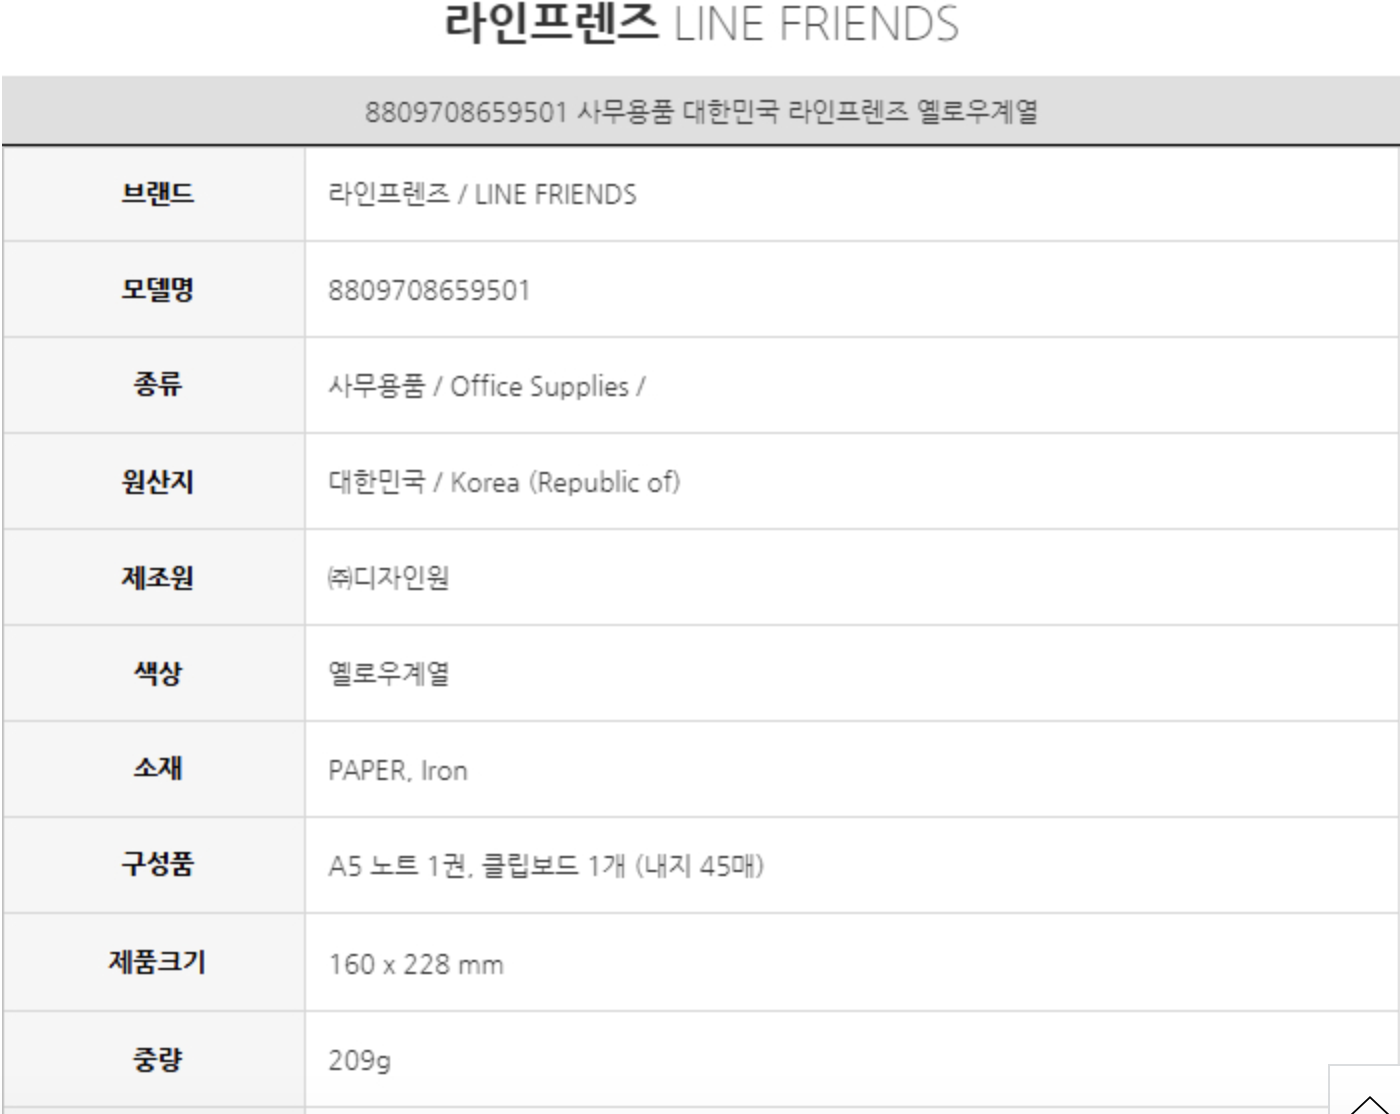Click the PAPER, Iron material value
The image size is (1400, 1114).
click(397, 770)
